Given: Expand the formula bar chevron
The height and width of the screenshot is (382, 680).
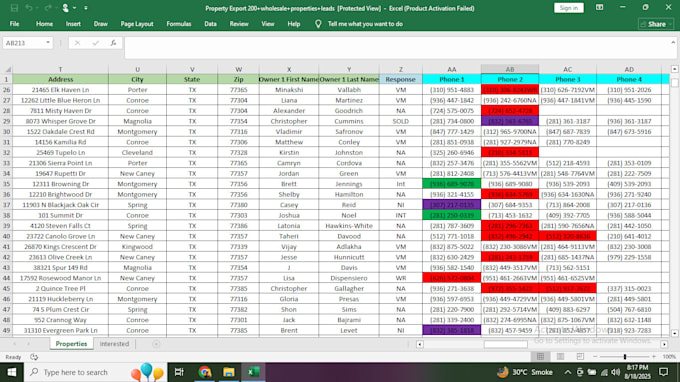Looking at the screenshot, I should [x=673, y=42].
